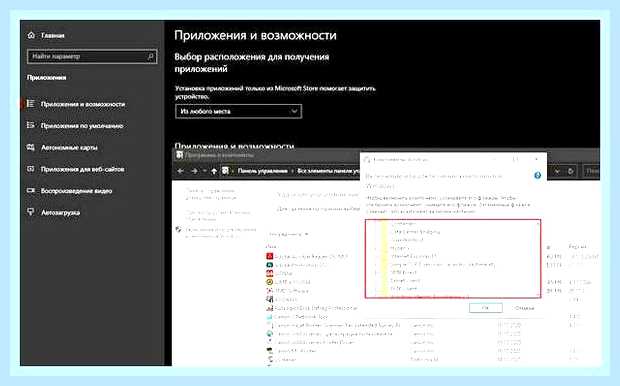620x386 pixels.
Task: Go to Главная in Settings sidebar
Action: click(46, 36)
